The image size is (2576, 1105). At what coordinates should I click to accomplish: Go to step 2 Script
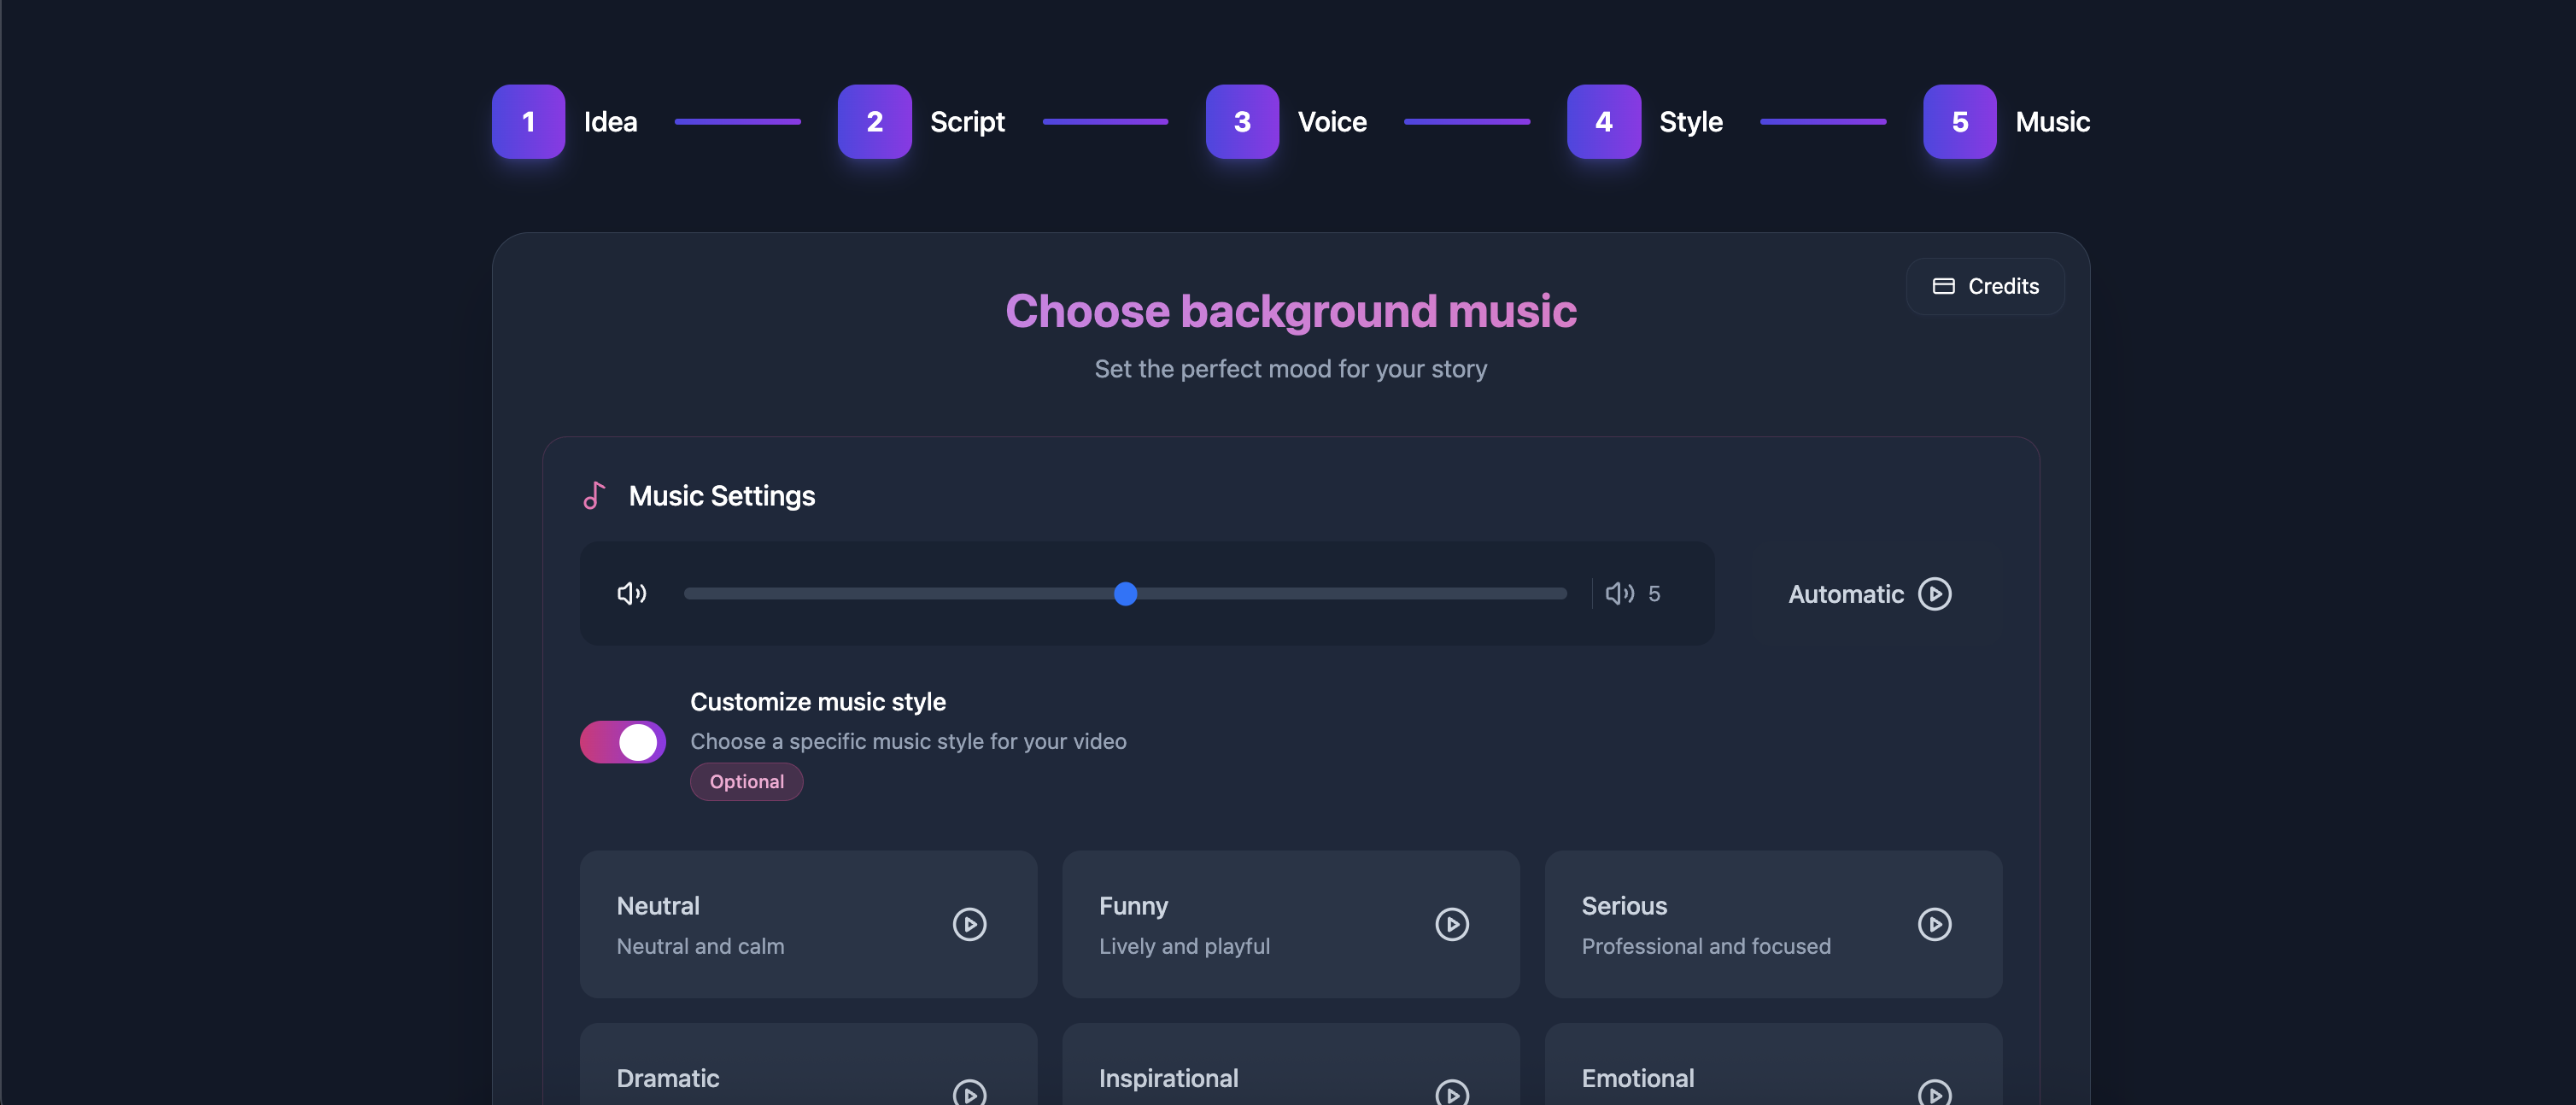point(874,122)
